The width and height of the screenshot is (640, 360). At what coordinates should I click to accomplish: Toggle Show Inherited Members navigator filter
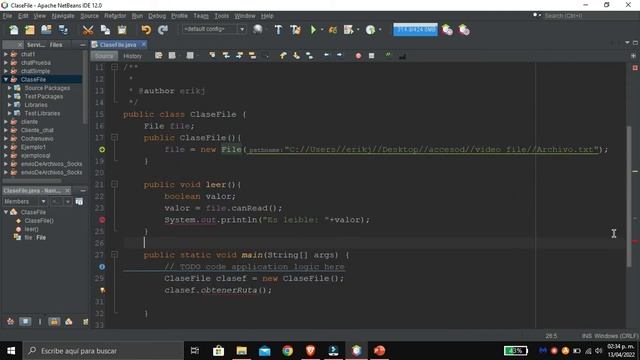(11, 322)
